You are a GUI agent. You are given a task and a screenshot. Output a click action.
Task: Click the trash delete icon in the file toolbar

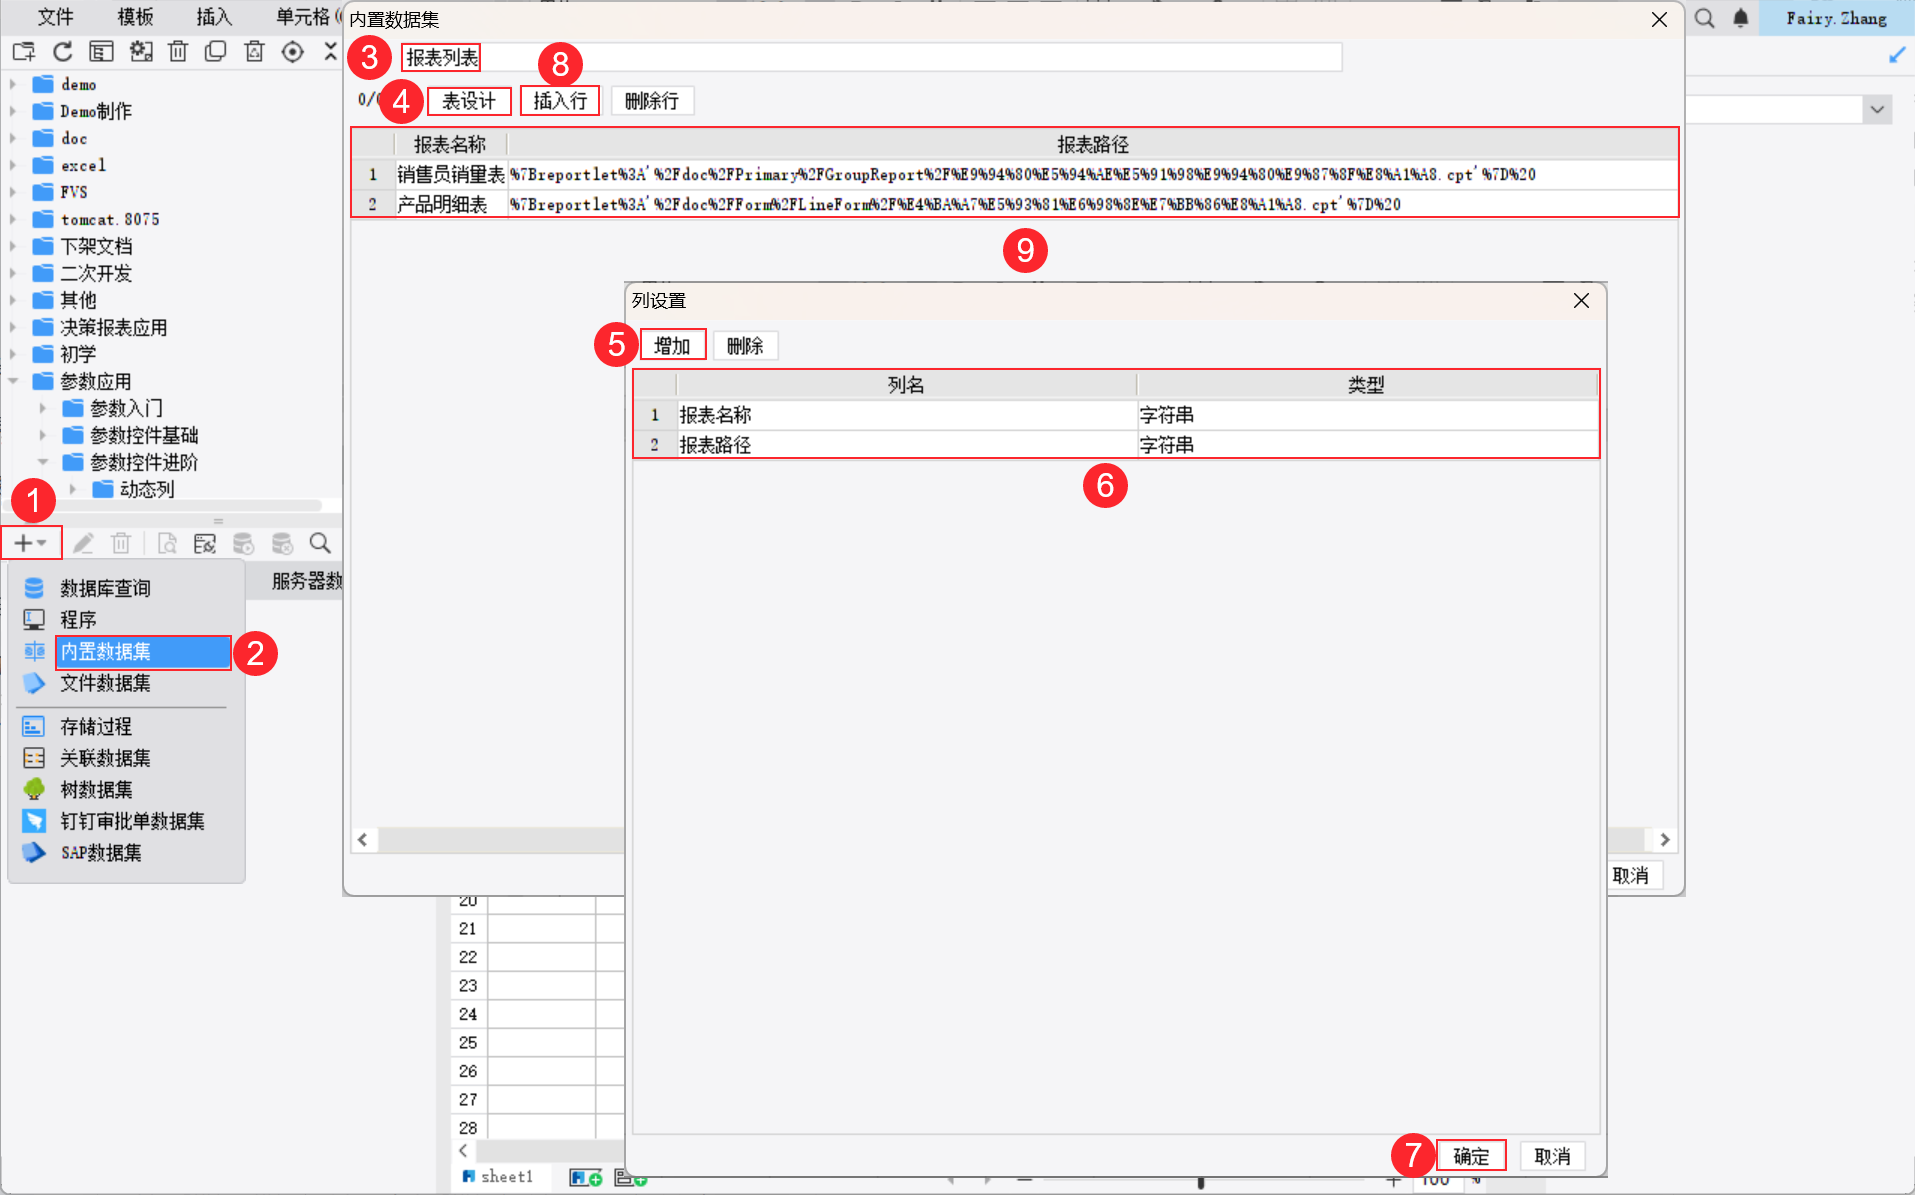pyautogui.click(x=178, y=52)
